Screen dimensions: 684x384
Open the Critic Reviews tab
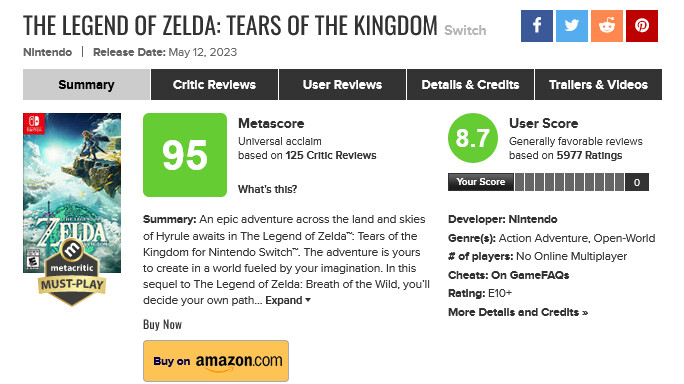(x=214, y=84)
